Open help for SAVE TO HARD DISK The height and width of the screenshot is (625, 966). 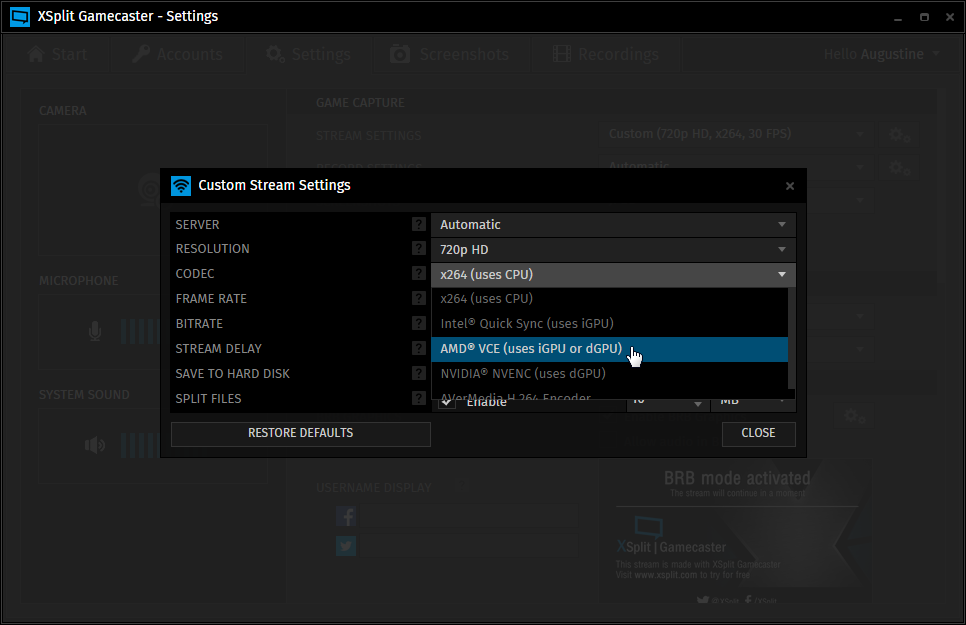(419, 373)
